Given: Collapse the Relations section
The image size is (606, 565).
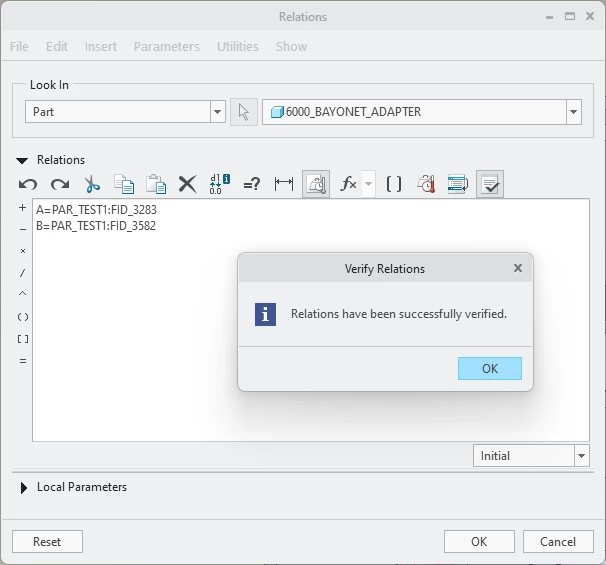Looking at the screenshot, I should click(22, 160).
